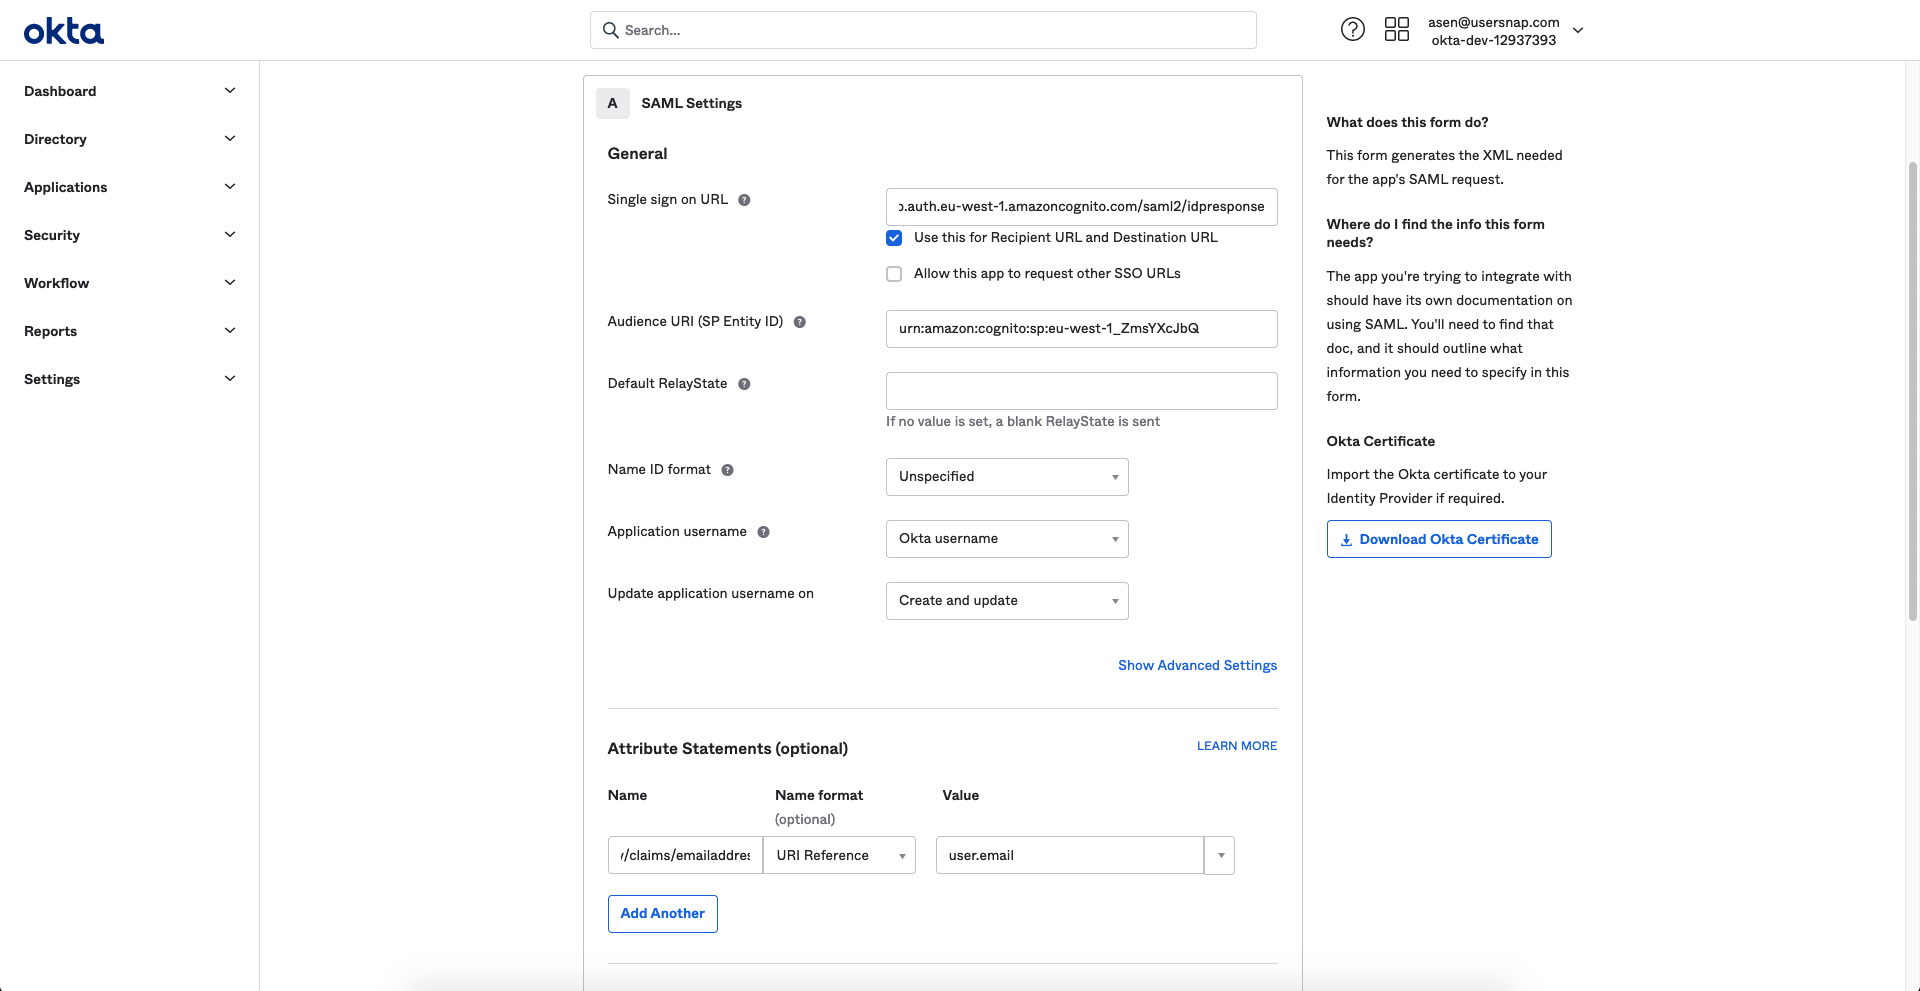Expand the Dashboard sidebar menu

click(x=130, y=91)
